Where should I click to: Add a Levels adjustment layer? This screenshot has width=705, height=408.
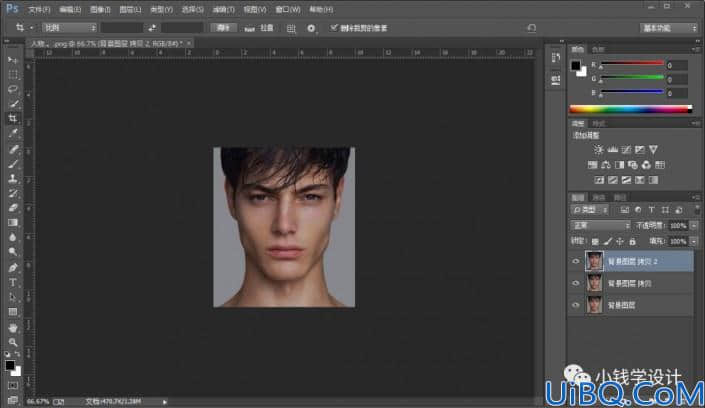click(612, 150)
